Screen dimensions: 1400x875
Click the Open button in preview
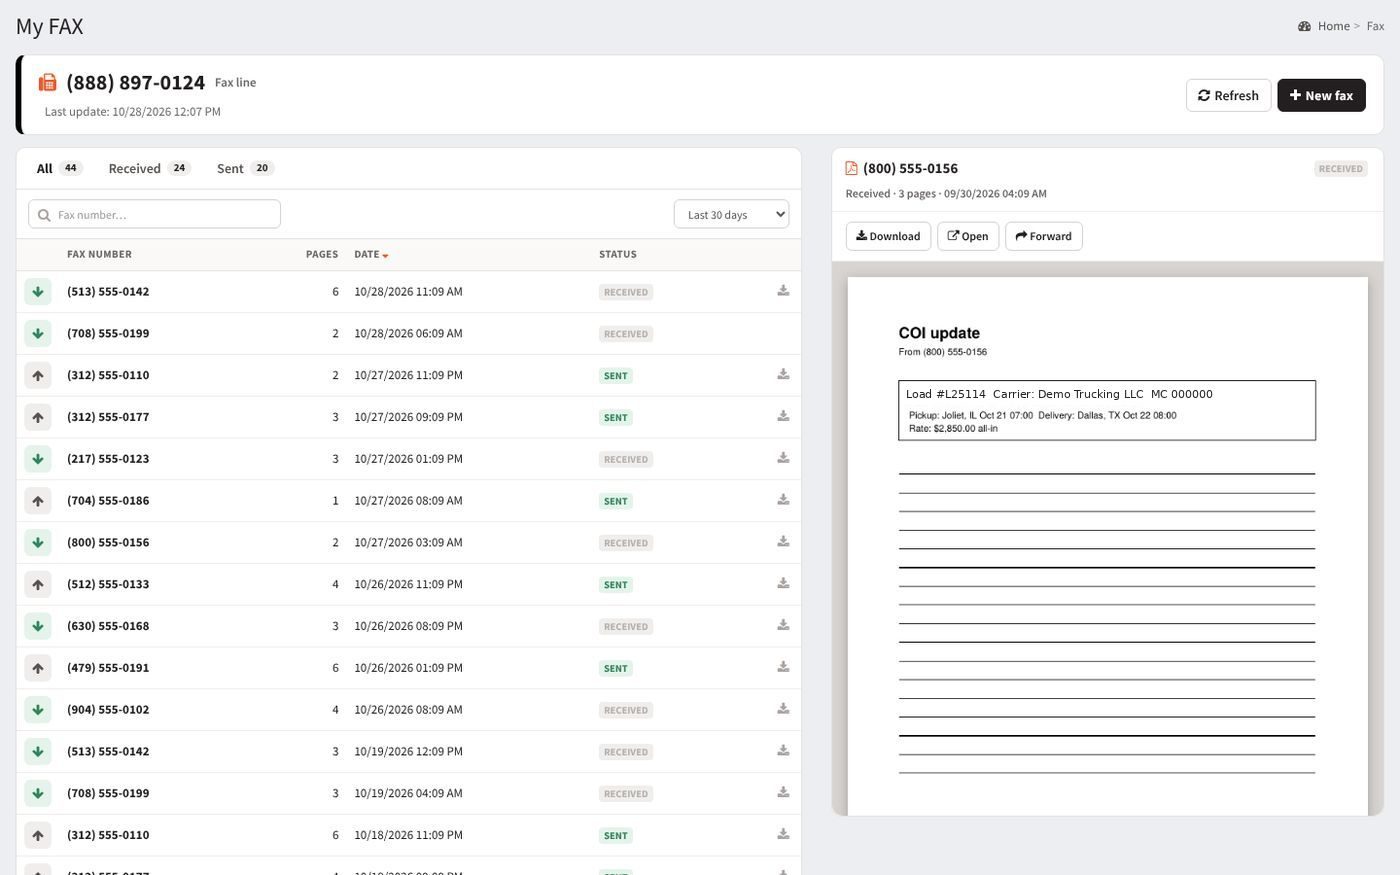968,236
